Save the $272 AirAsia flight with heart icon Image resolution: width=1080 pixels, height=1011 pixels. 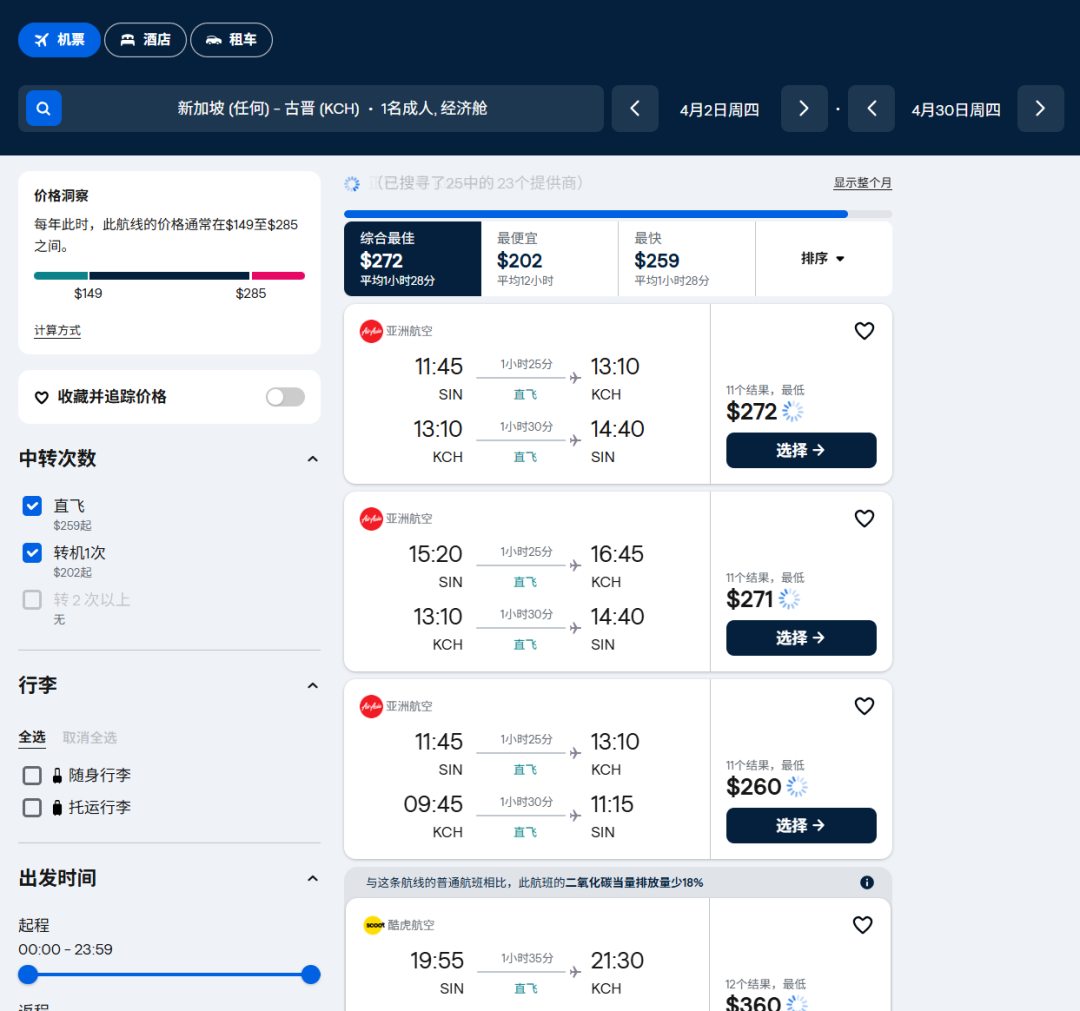click(x=864, y=331)
